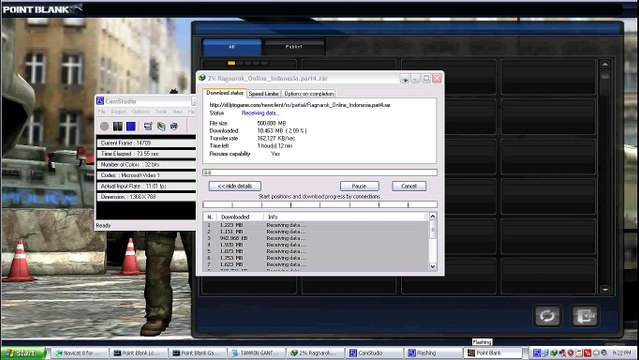Open the Windows Start menu
This screenshot has height=360, width=639.
pos(24,353)
